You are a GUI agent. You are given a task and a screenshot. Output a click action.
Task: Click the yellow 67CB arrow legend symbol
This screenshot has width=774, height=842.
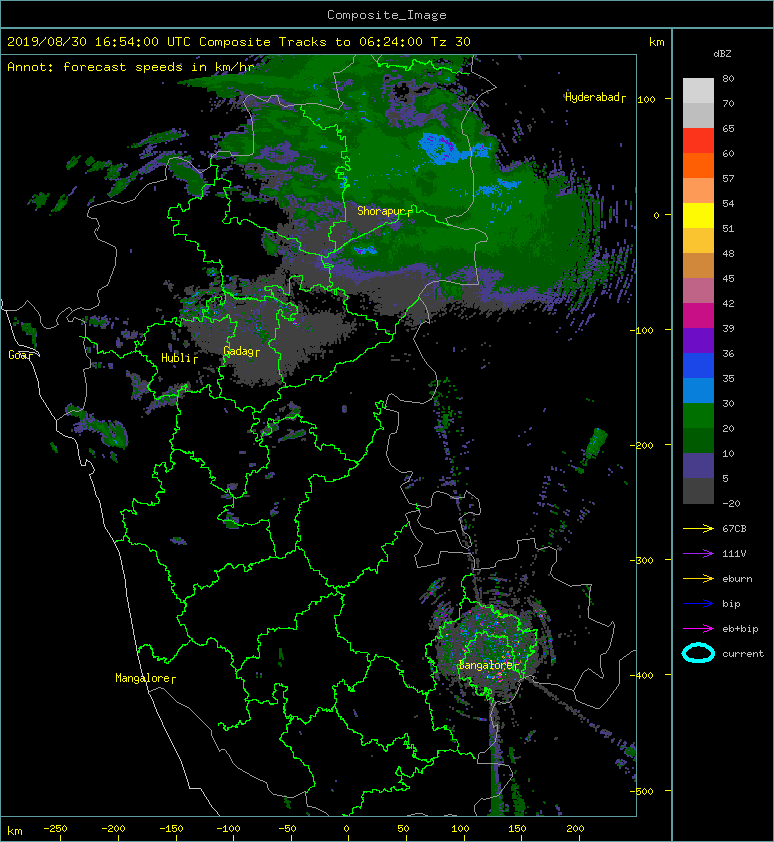click(698, 528)
